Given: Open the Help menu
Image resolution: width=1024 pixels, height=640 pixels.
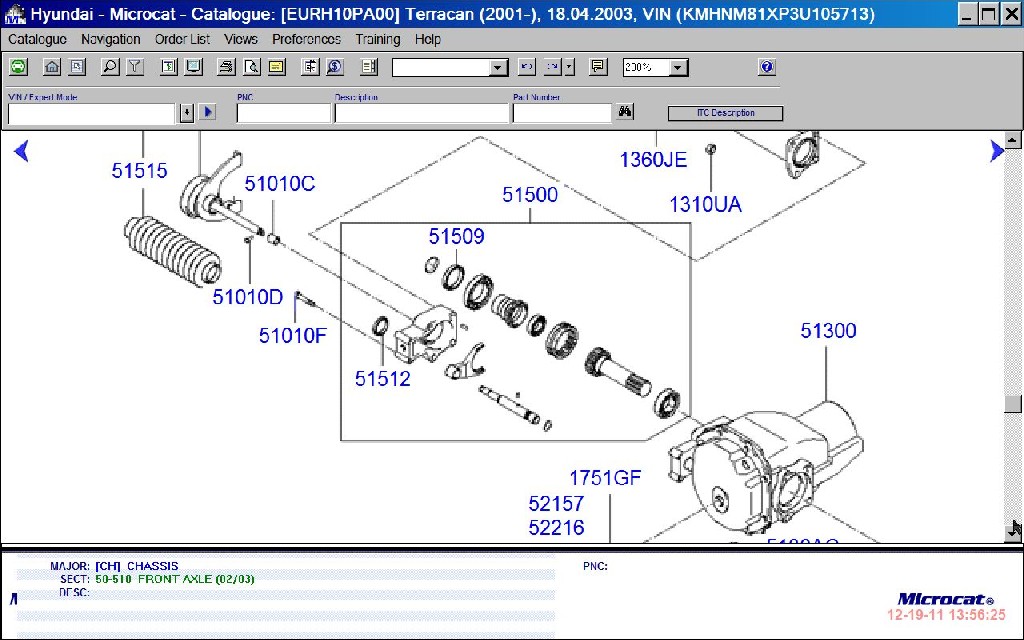Looking at the screenshot, I should (428, 40).
